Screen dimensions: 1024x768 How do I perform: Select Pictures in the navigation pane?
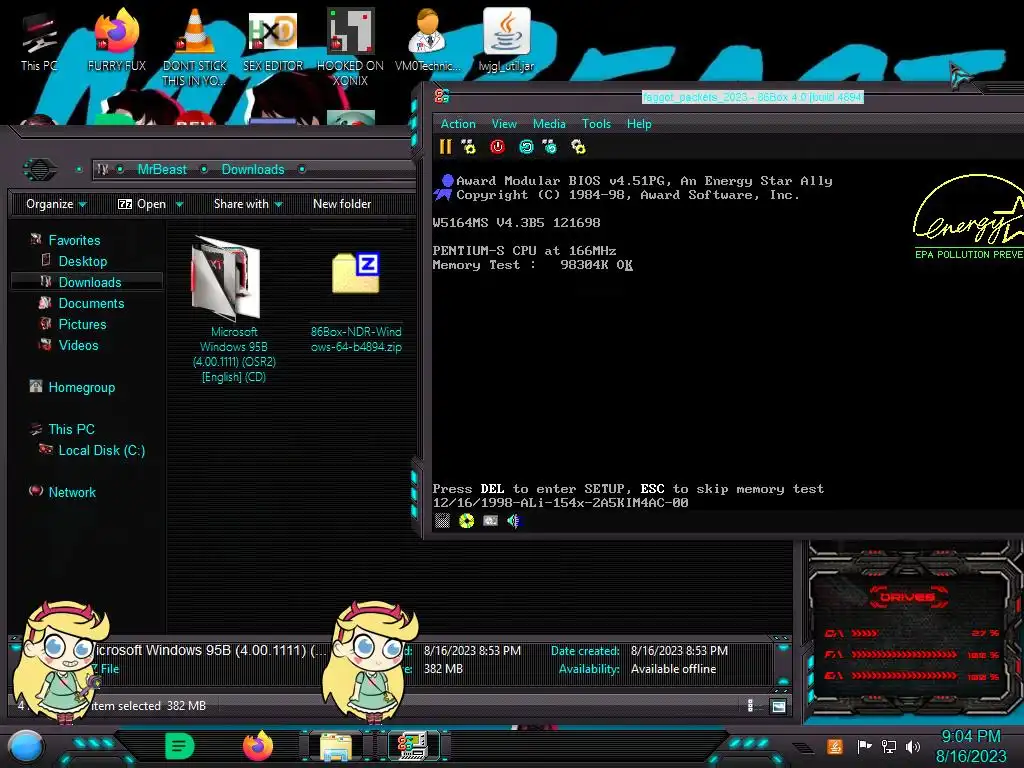pyautogui.click(x=82, y=324)
